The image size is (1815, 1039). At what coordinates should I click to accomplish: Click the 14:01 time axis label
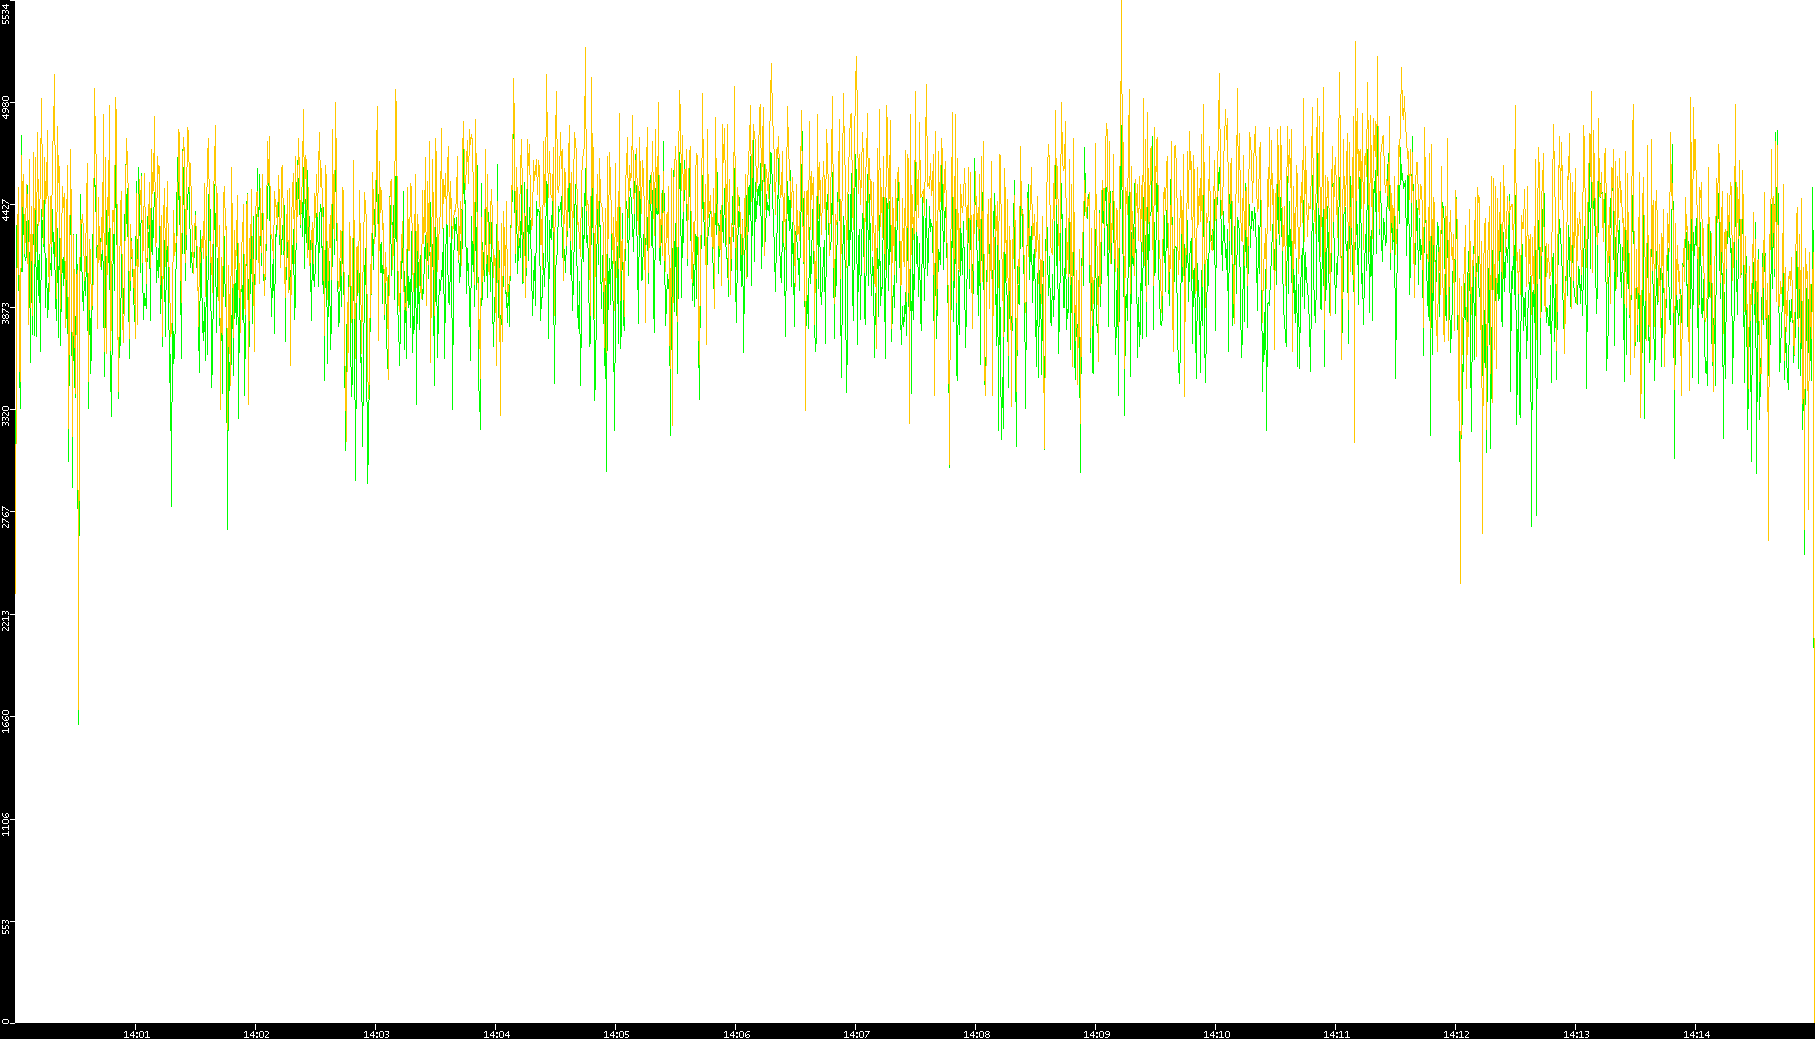[x=136, y=1033]
